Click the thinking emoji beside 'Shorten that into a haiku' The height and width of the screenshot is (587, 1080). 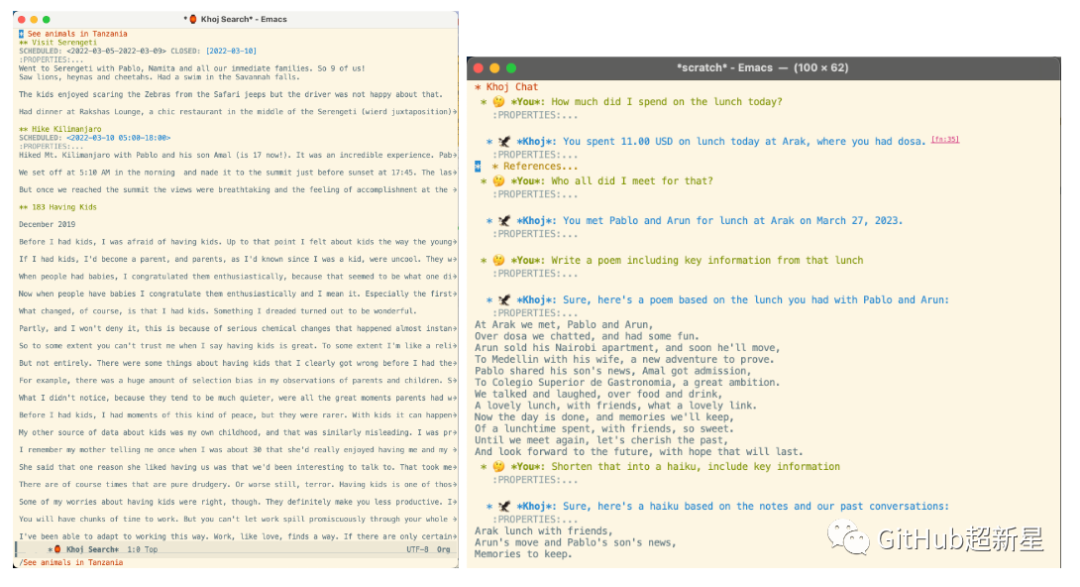click(x=499, y=466)
